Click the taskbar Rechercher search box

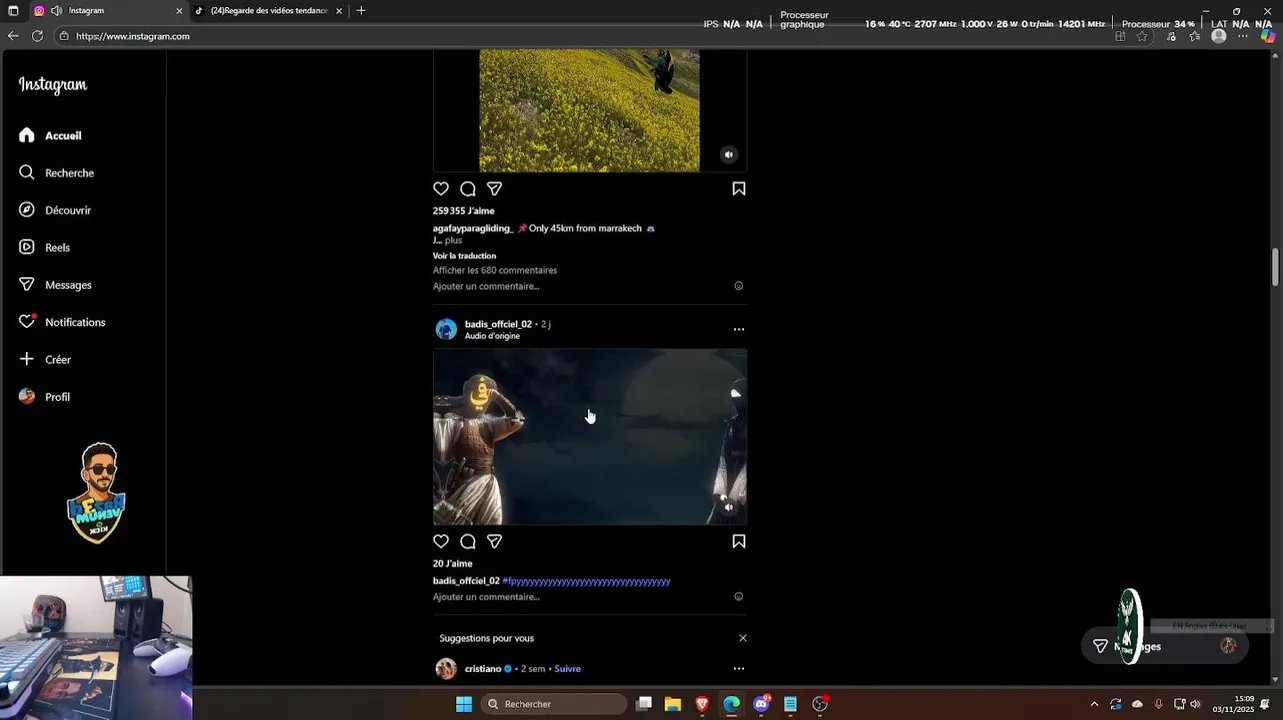coord(555,704)
